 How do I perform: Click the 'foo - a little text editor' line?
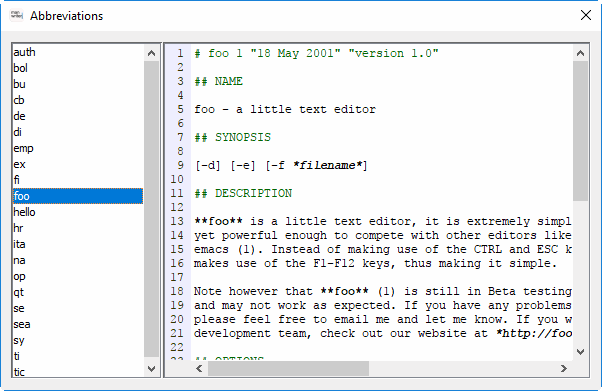[x=285, y=109]
